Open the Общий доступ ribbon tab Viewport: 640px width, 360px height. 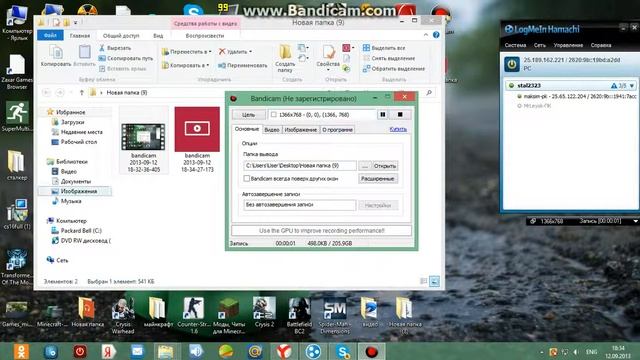pyautogui.click(x=121, y=36)
